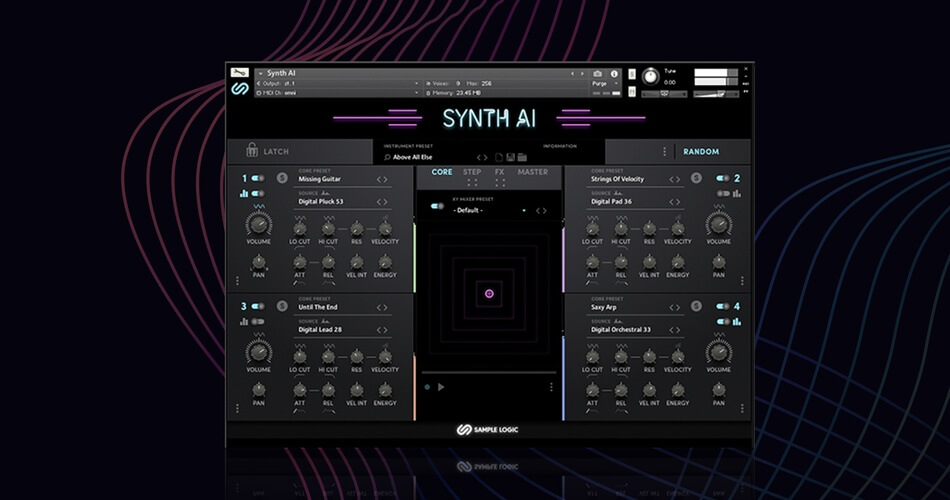
Task: Click the preset search magnifier icon
Action: (387, 158)
